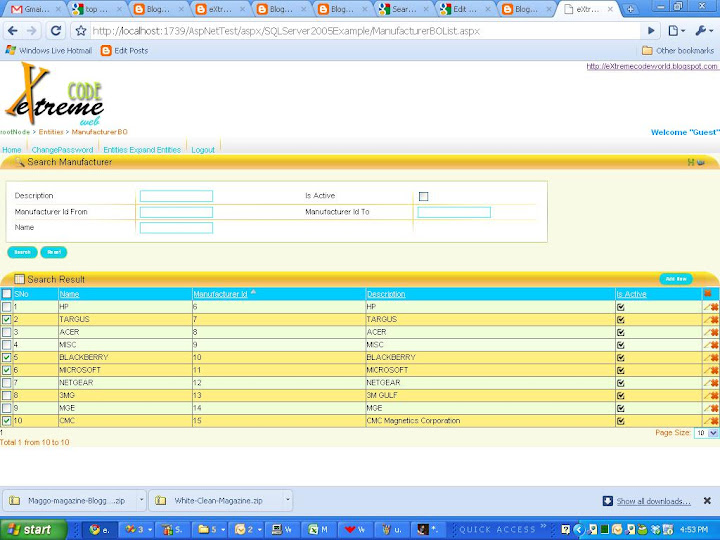
Task: Edit the MISC row with the pencil icon
Action: pyautogui.click(x=707, y=345)
